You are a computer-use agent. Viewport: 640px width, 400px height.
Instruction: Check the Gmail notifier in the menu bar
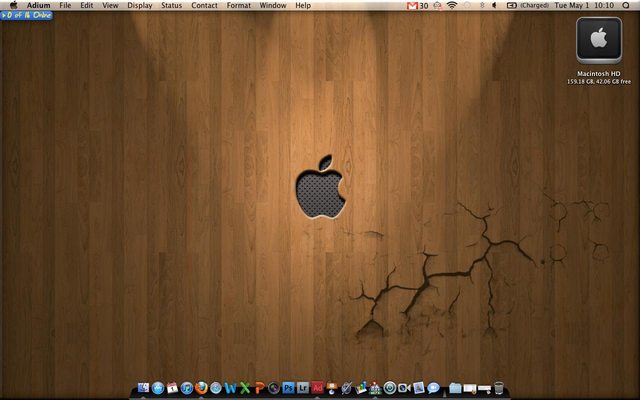point(417,5)
